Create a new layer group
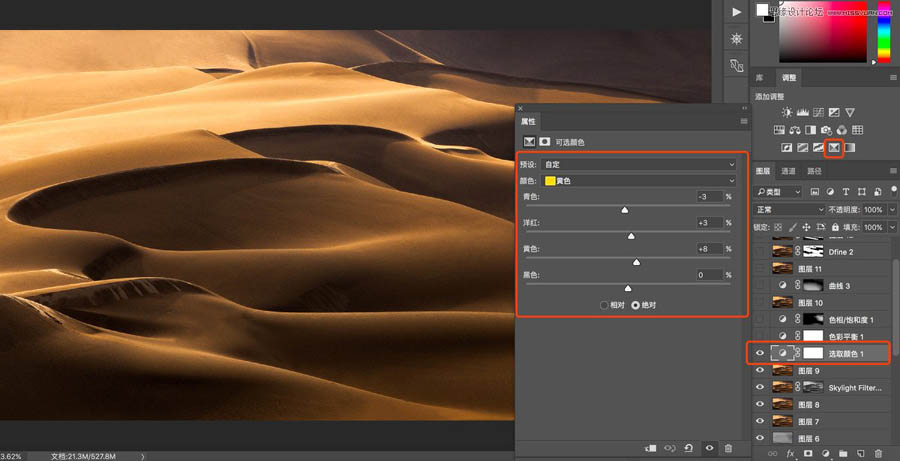The image size is (900, 461). [843, 454]
